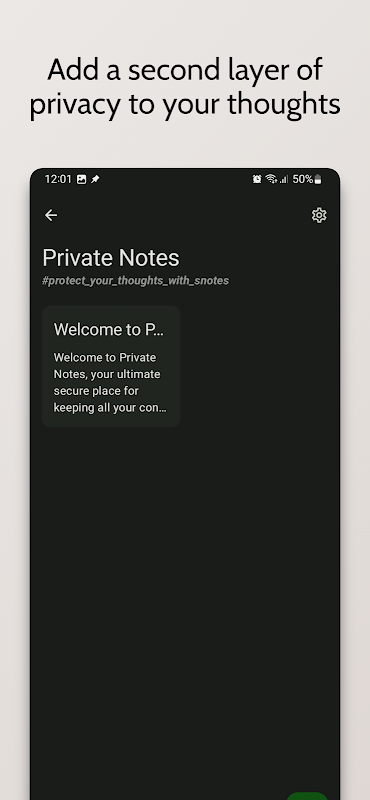Tap the empty notes area below the Welcome card
This screenshot has width=370, height=800.
185,587
